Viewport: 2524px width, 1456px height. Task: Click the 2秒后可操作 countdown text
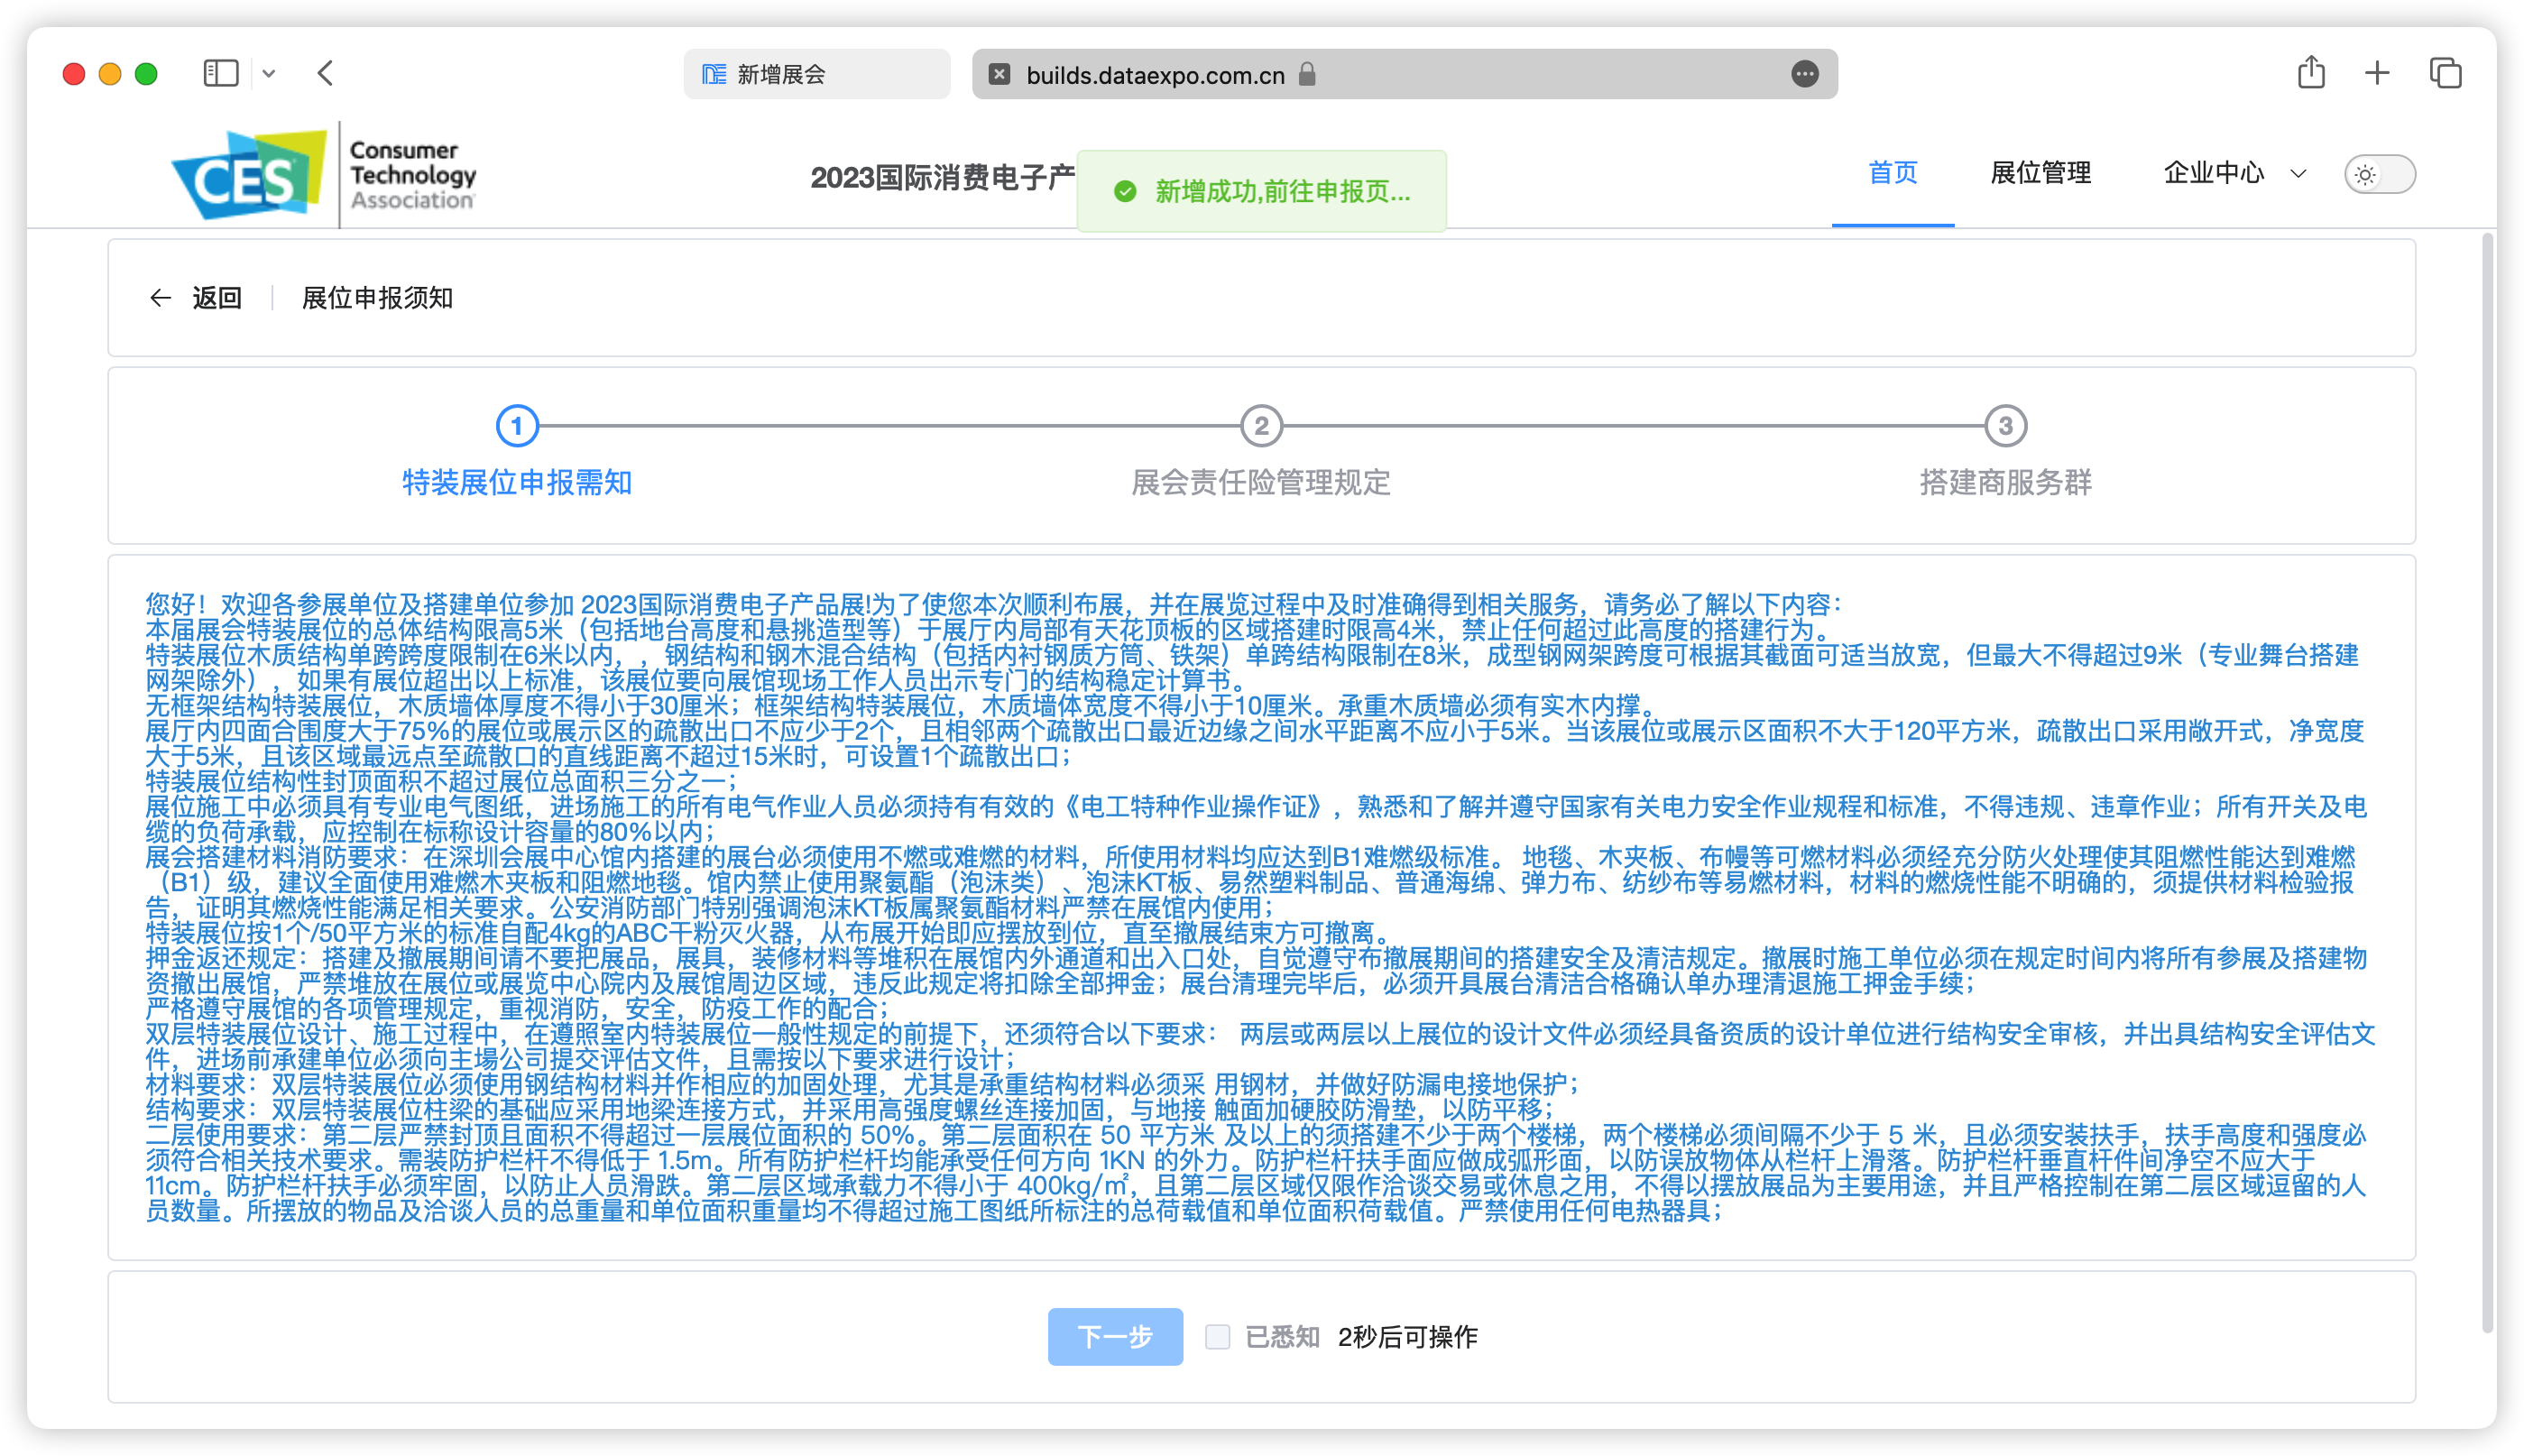point(1408,1336)
